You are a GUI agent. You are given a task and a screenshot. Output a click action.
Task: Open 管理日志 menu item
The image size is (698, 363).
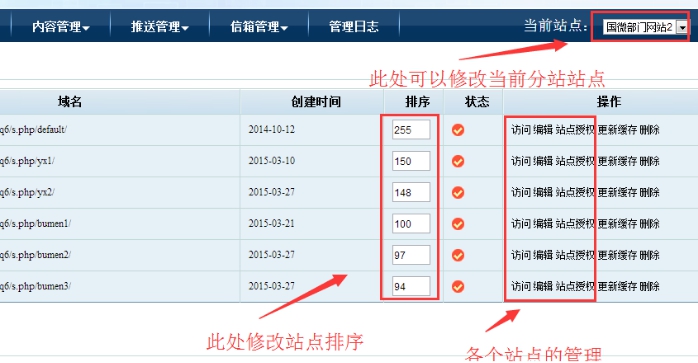(x=353, y=27)
